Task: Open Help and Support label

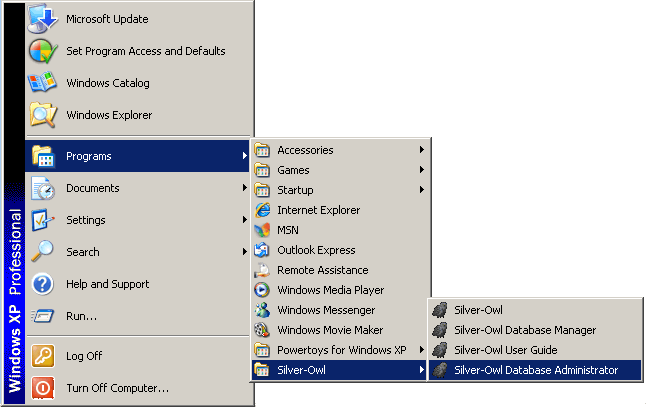Action: click(x=108, y=284)
